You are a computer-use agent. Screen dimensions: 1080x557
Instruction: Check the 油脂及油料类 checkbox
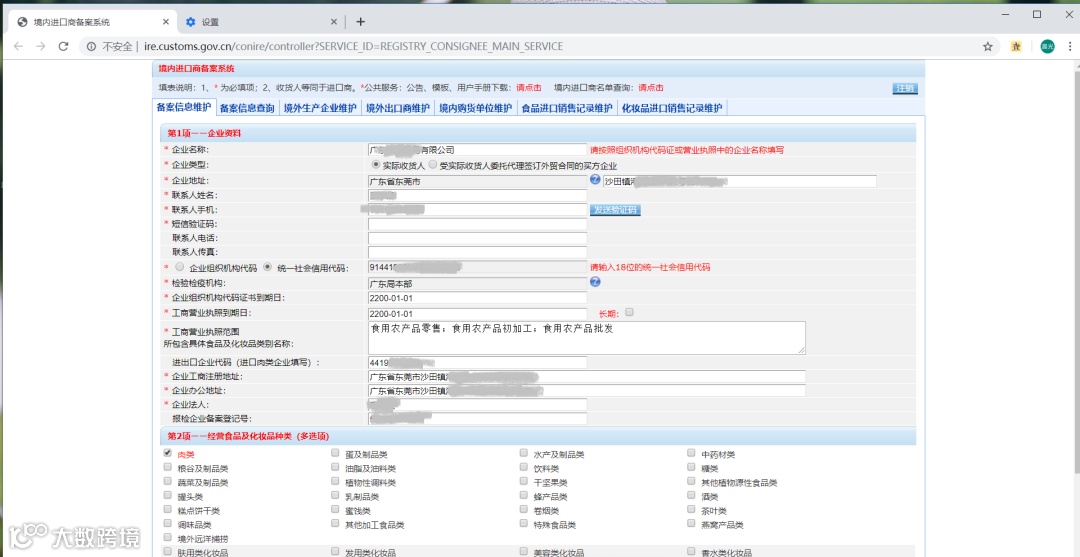(335, 467)
